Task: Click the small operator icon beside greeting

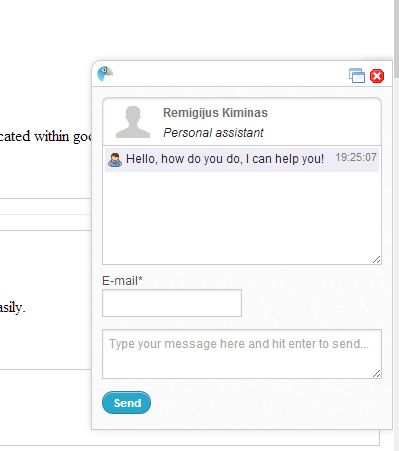Action: pos(115,160)
